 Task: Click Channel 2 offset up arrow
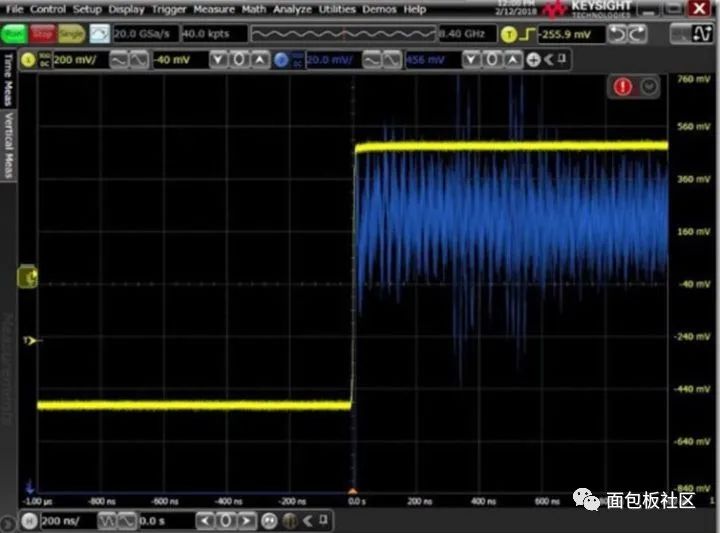[x=513, y=60]
